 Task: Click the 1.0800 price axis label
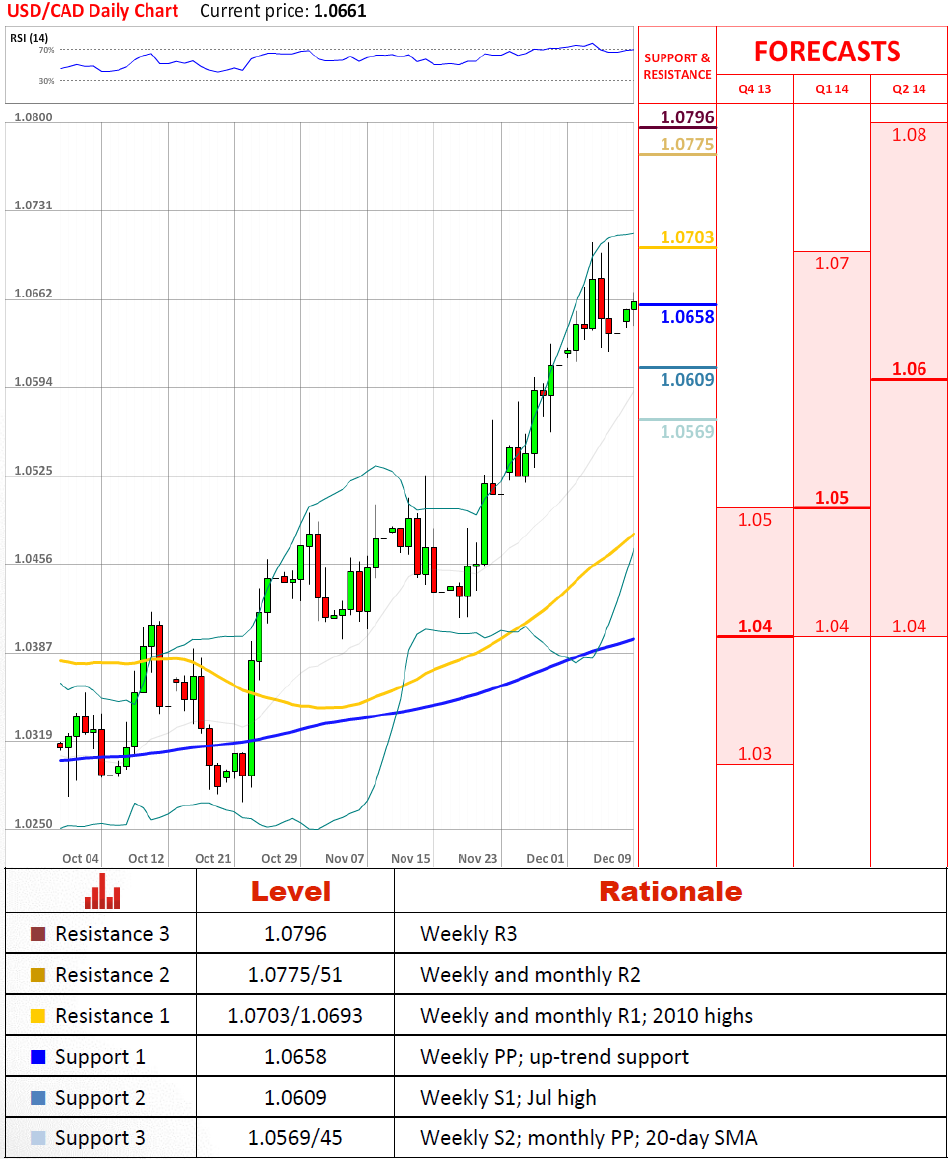[33, 117]
